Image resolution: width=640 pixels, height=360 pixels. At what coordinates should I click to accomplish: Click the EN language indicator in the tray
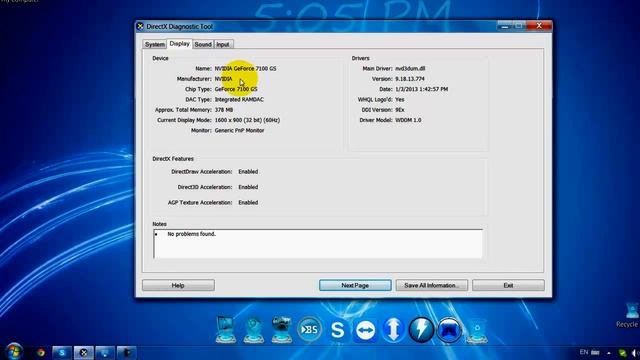[x=584, y=352]
